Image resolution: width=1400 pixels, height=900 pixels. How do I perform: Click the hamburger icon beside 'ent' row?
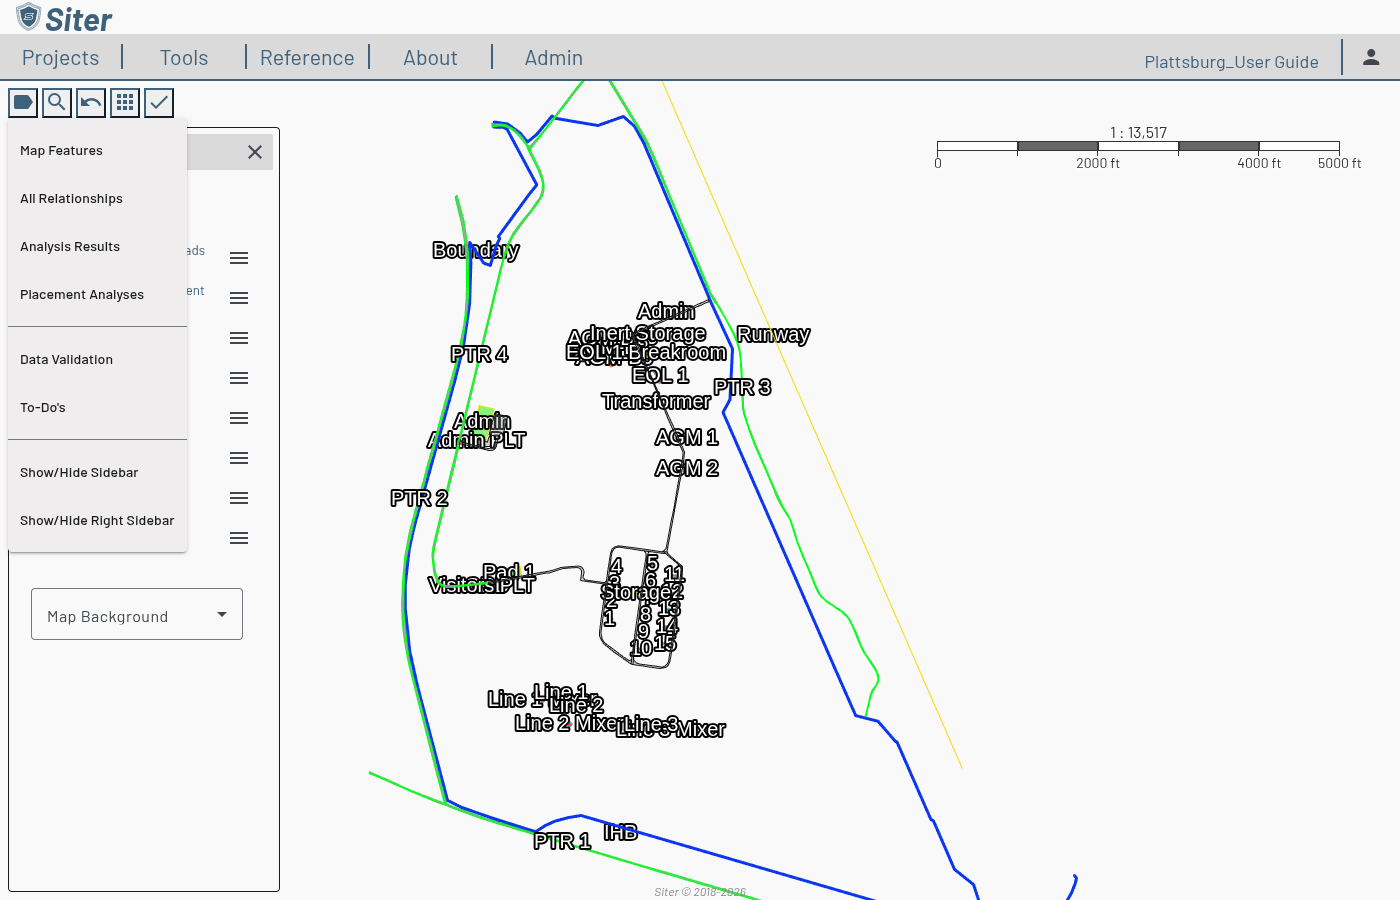[239, 298]
